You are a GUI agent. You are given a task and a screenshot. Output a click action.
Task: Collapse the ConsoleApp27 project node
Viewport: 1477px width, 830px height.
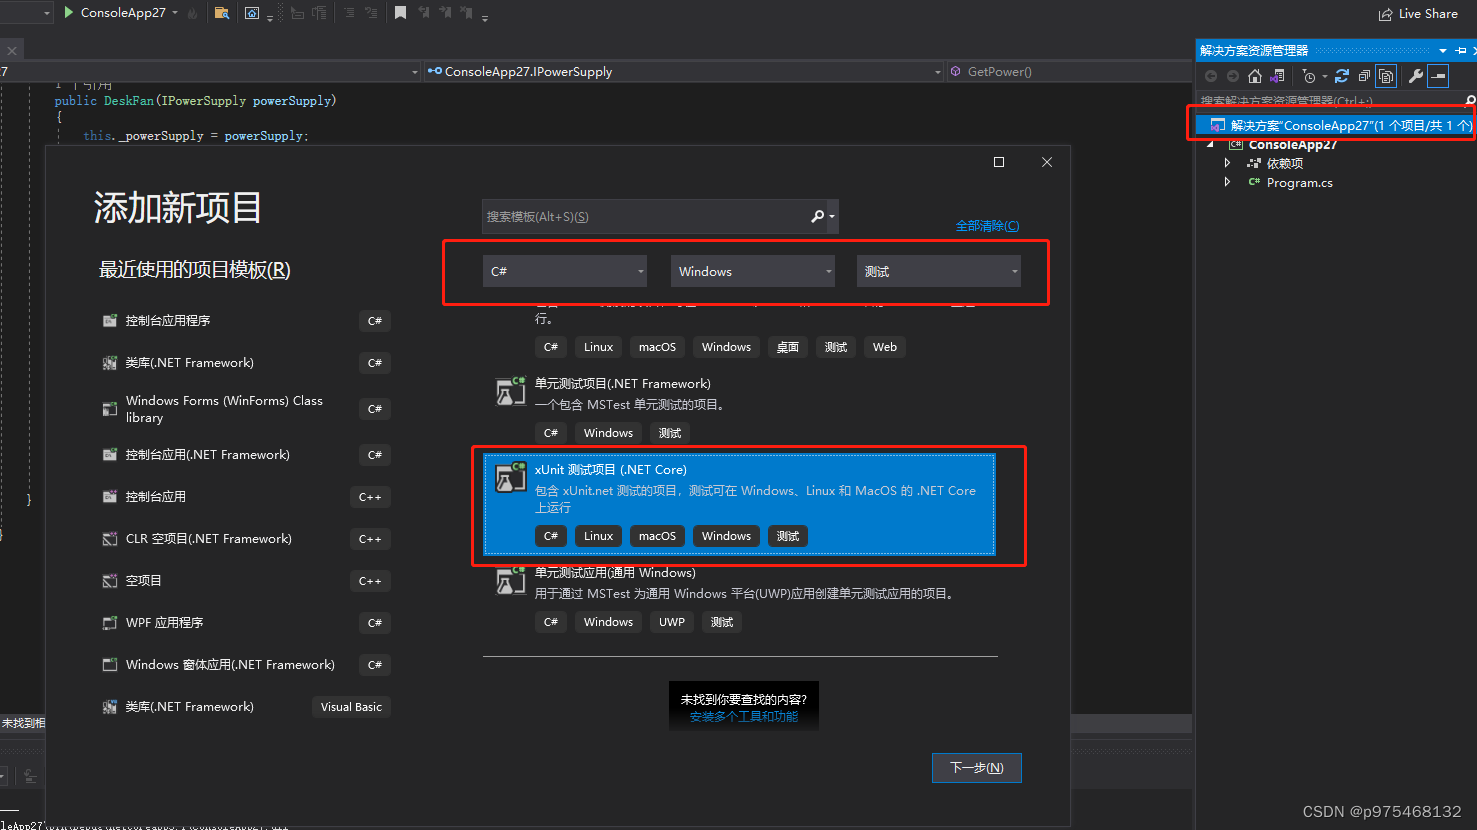1210,145
